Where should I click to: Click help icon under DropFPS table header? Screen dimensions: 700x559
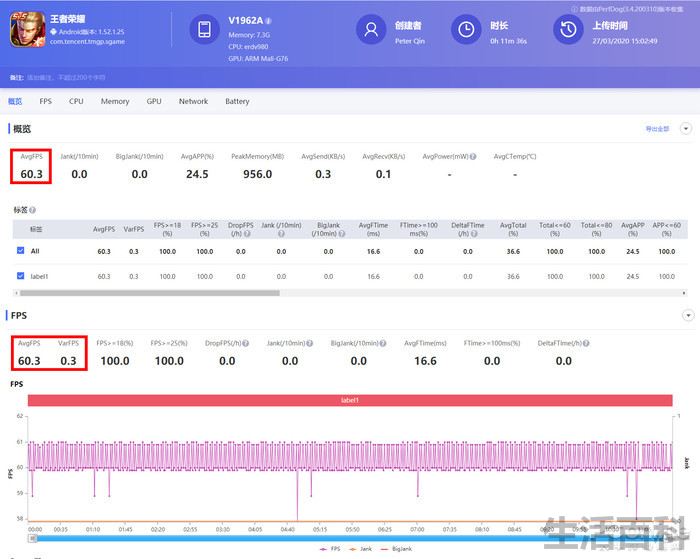[x=247, y=234]
